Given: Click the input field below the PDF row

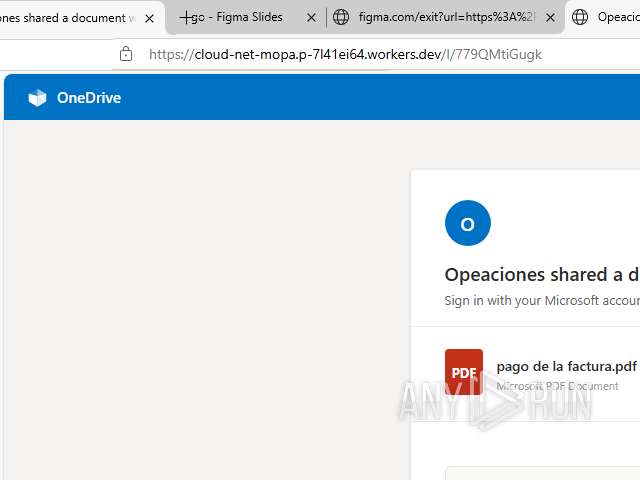Looking at the screenshot, I should (543, 473).
